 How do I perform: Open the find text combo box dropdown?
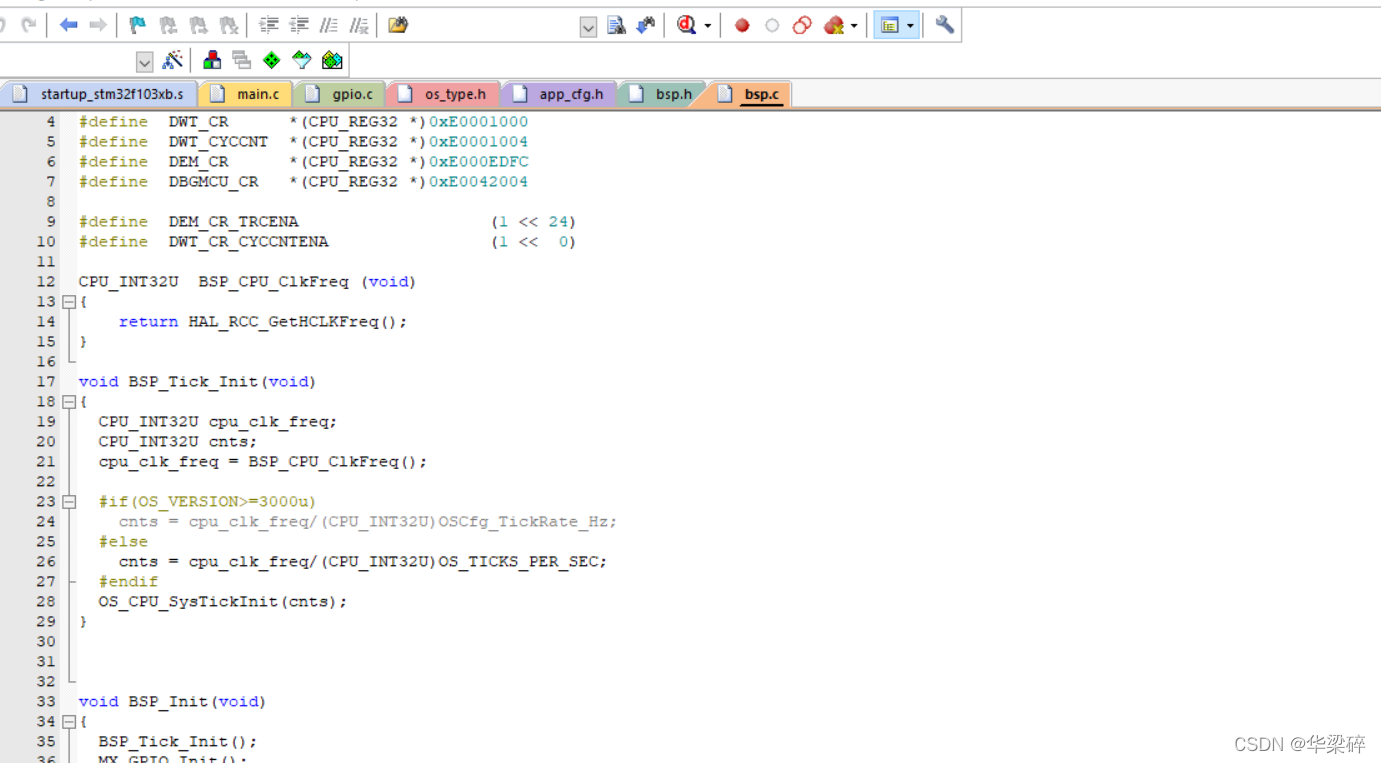tap(588, 27)
